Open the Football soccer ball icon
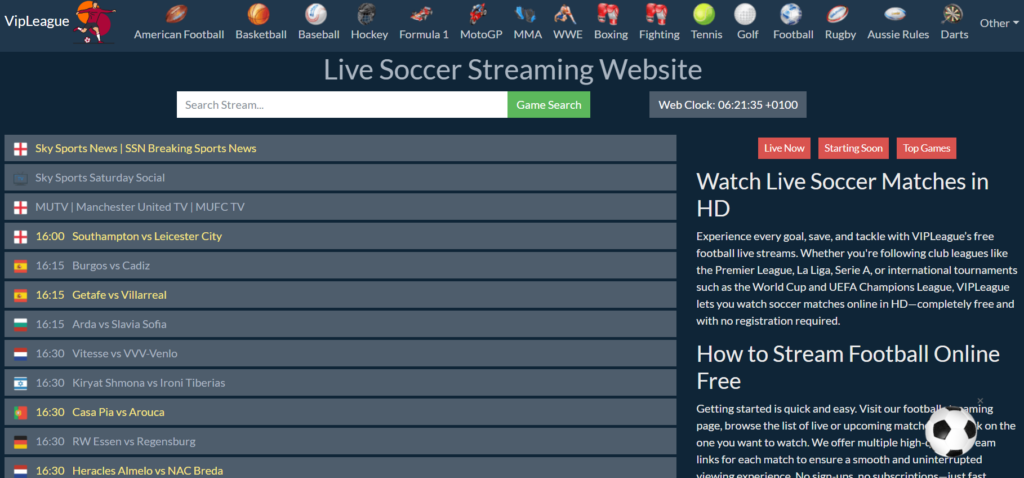 (x=791, y=14)
